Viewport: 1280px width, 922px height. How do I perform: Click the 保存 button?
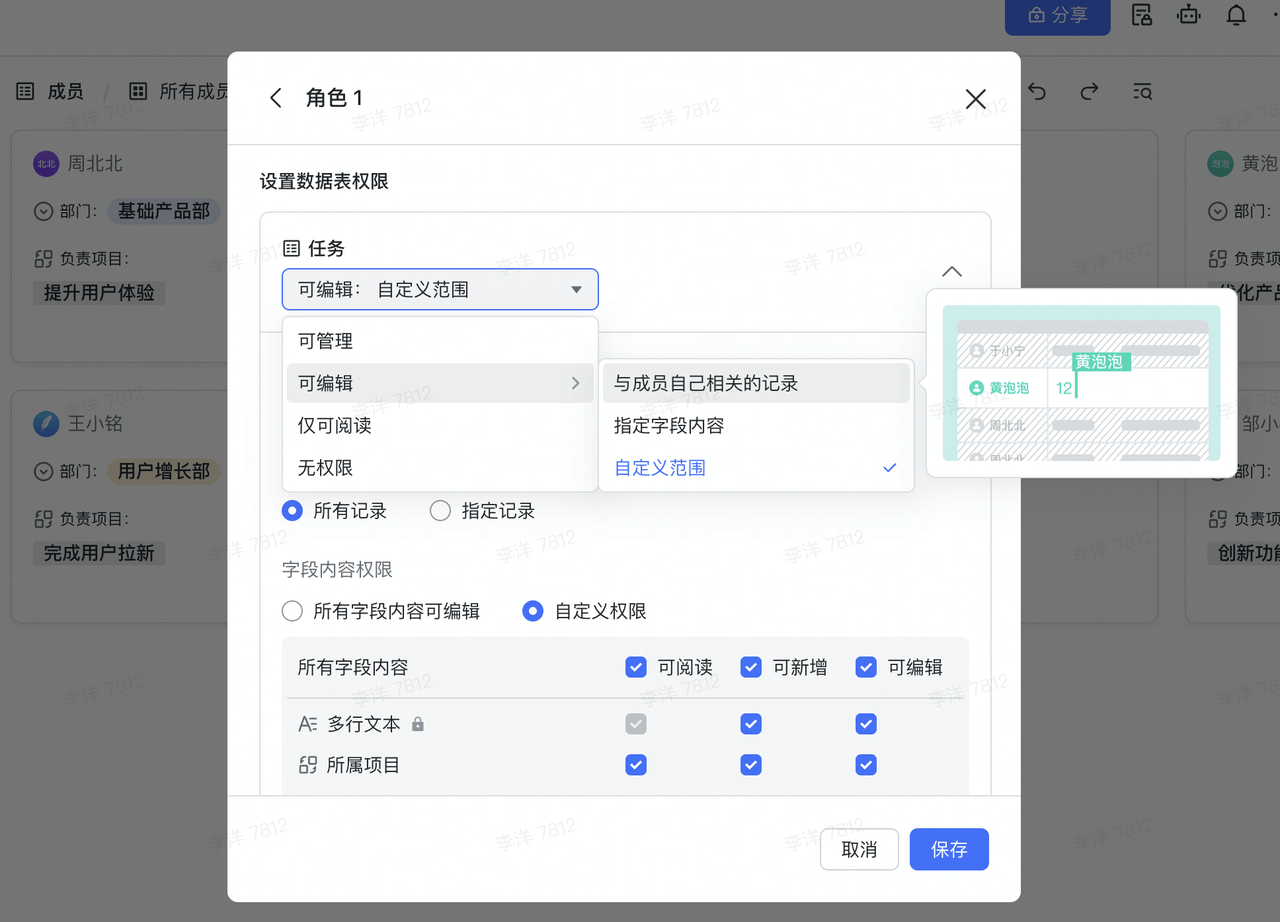pyautogui.click(x=948, y=849)
